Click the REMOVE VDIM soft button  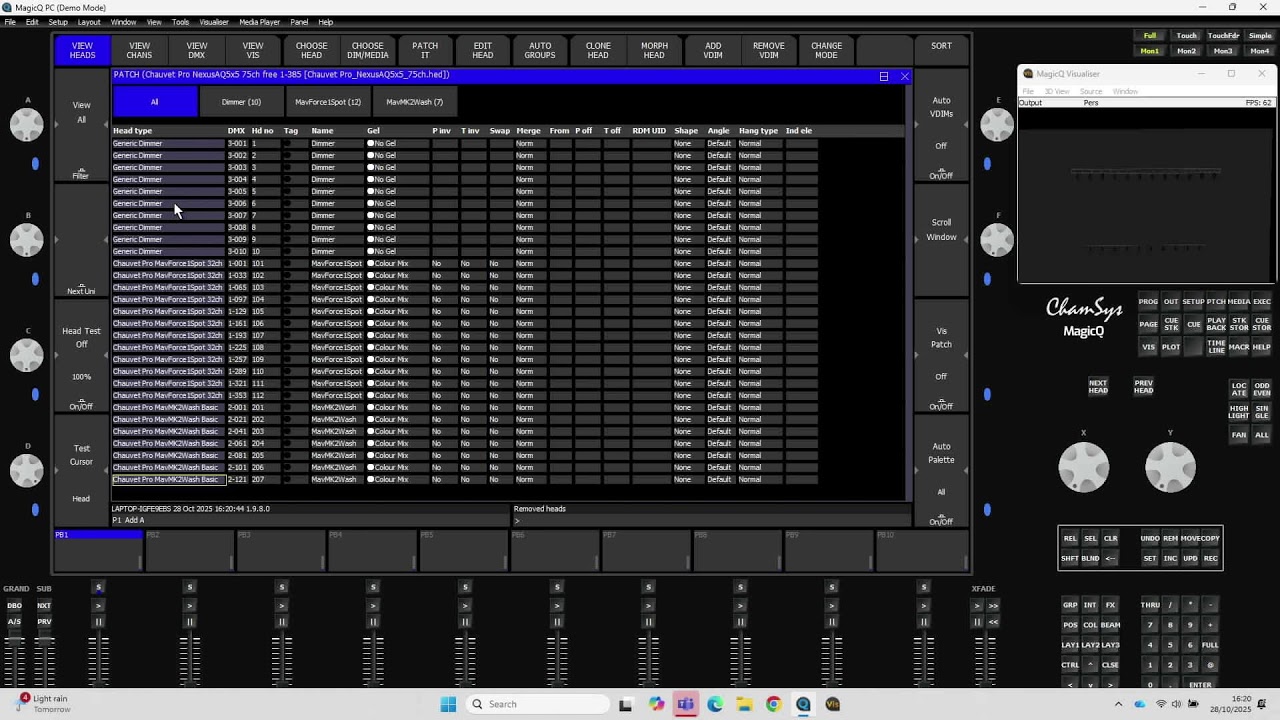(769, 50)
